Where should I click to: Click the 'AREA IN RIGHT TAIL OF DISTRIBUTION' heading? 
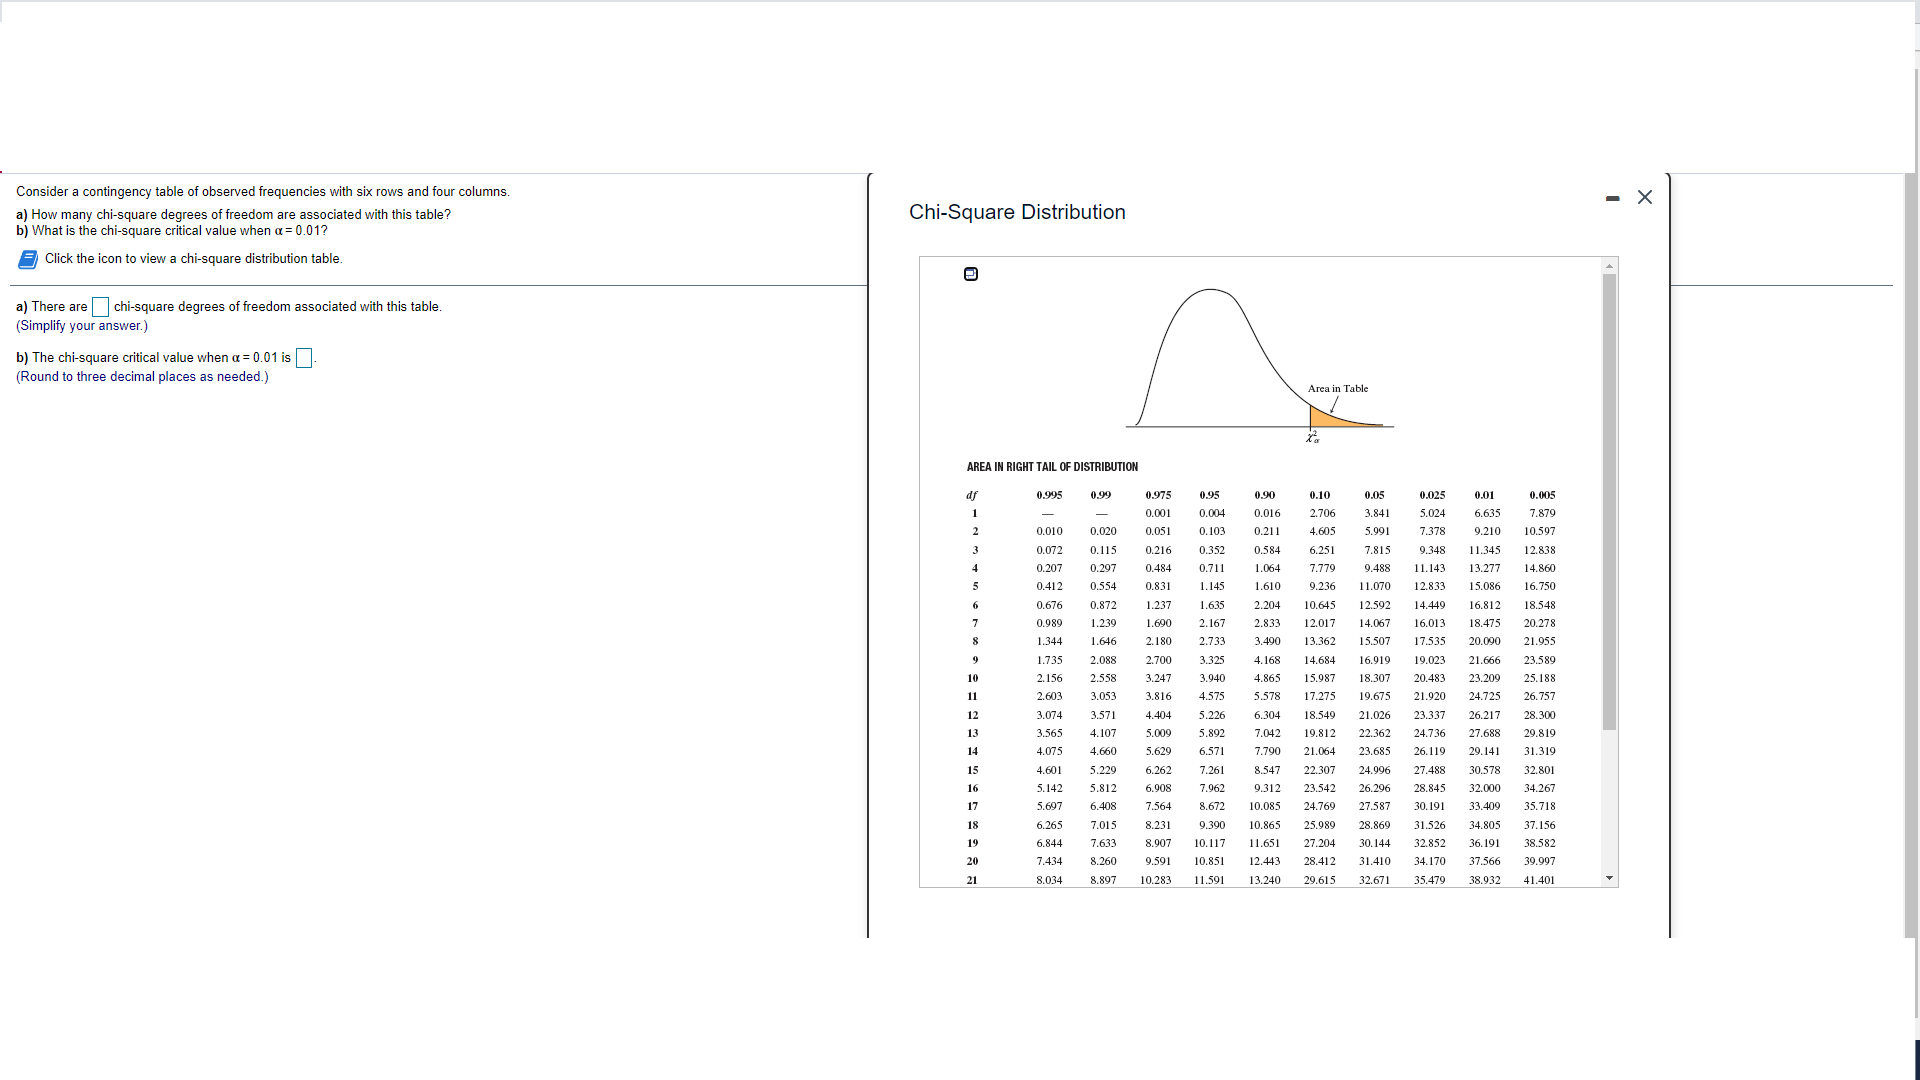point(1051,467)
